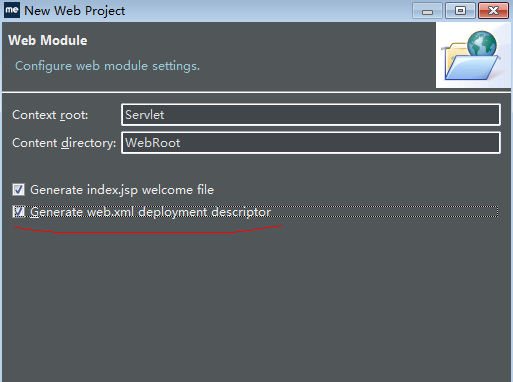Click 'Configure web module settings.' description text

[x=107, y=66]
